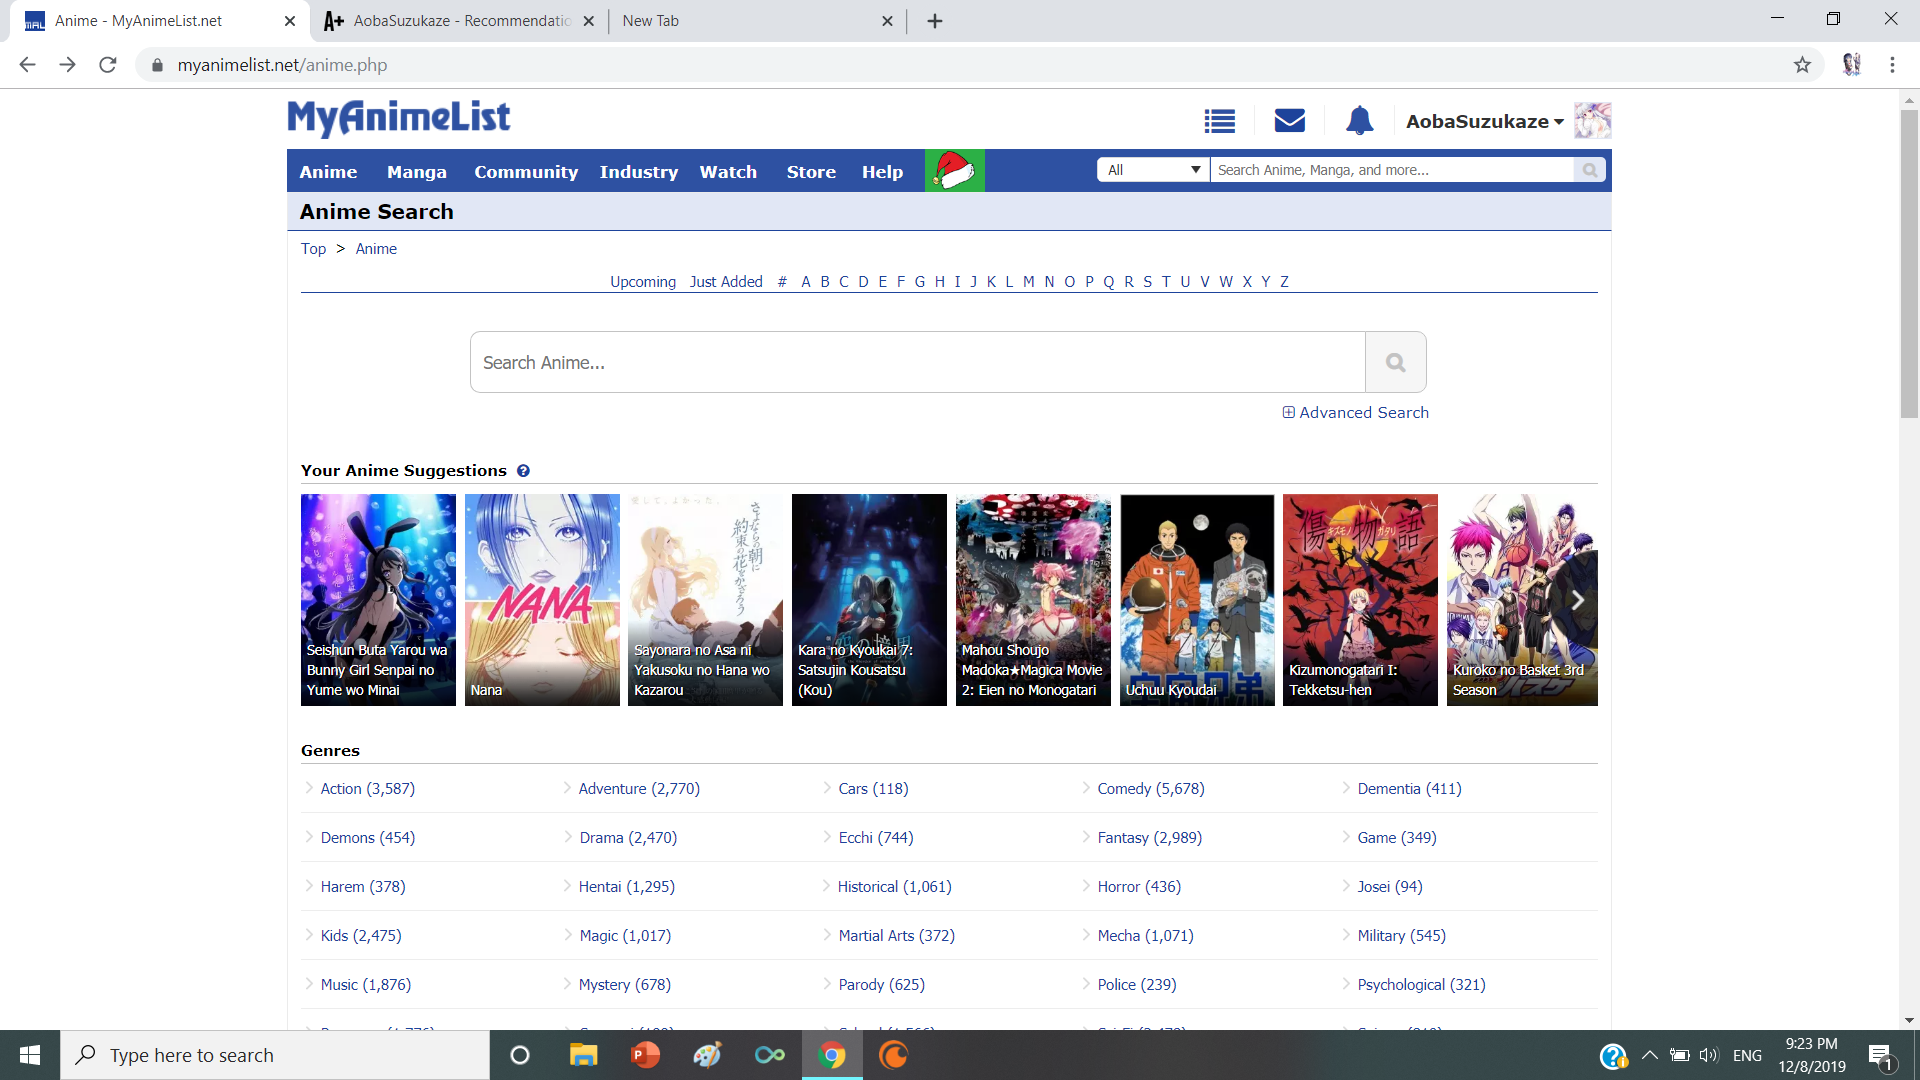Open the Comedy genre link
The width and height of the screenshot is (1920, 1080).
[x=1150, y=788]
